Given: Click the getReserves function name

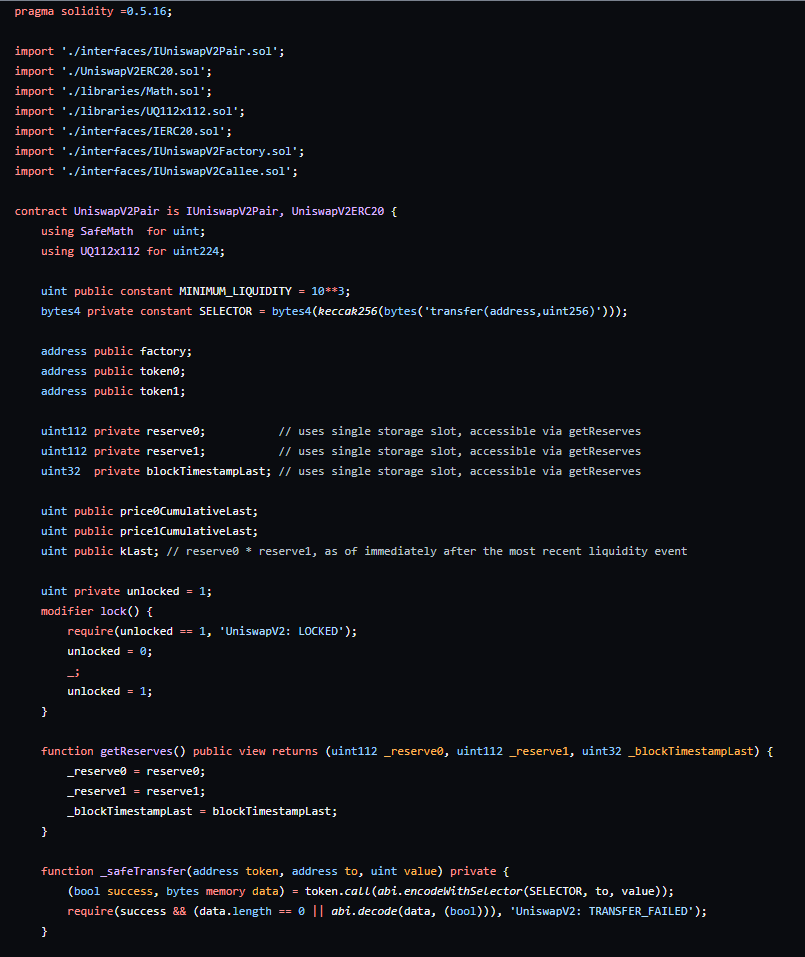Looking at the screenshot, I should (137, 751).
